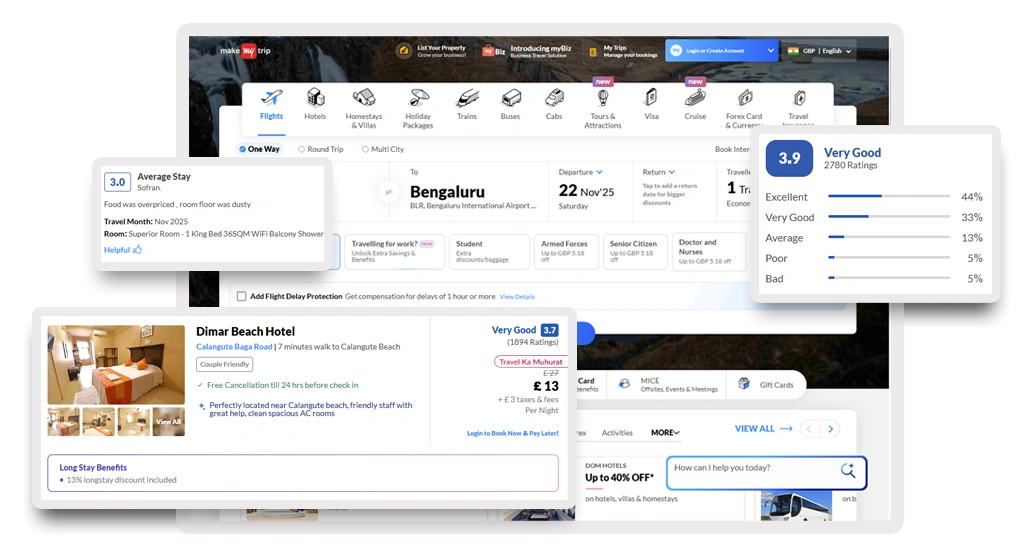Open the Buses icon
The height and width of the screenshot is (557, 1031).
click(x=510, y=98)
